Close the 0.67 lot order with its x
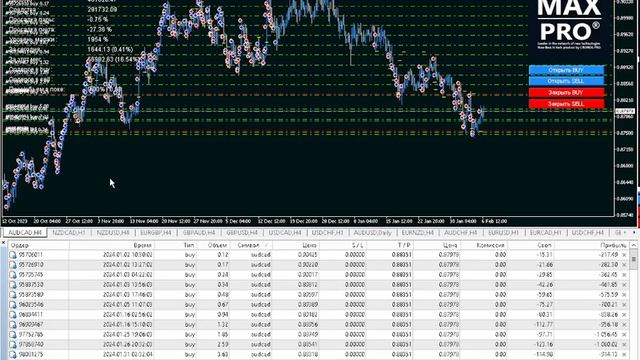The height and width of the screenshot is (360, 640). pyautogui.click(x=624, y=305)
